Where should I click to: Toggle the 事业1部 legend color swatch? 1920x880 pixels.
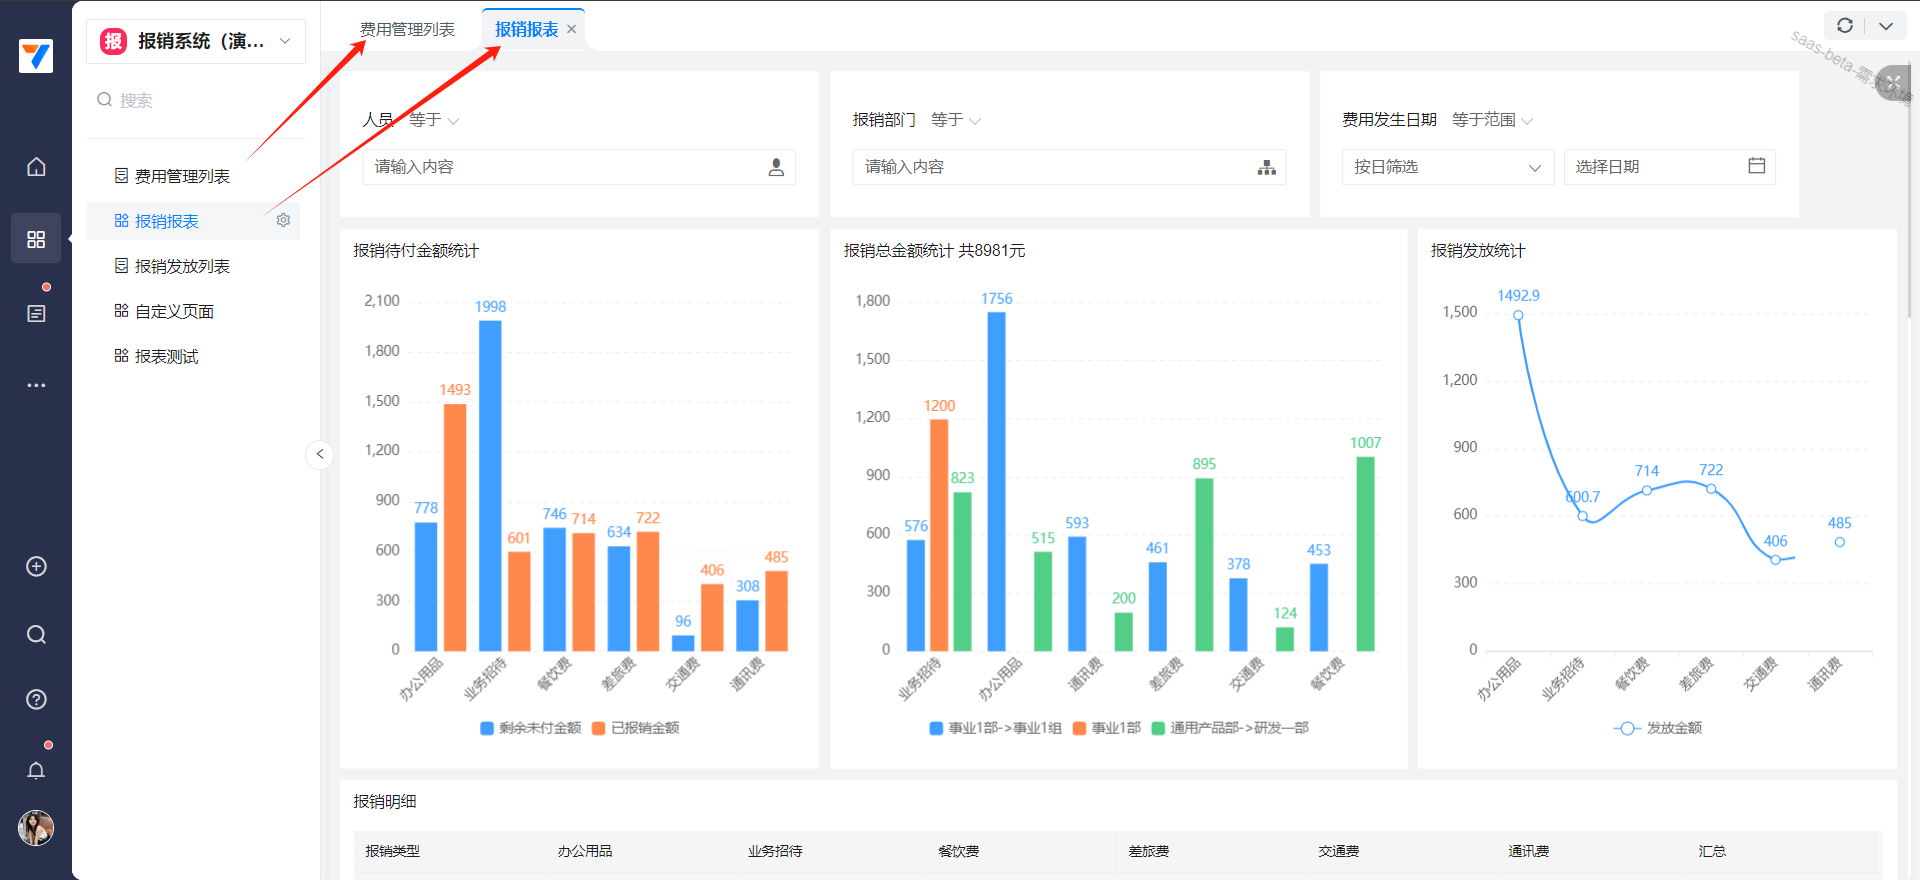pyautogui.click(x=1079, y=728)
